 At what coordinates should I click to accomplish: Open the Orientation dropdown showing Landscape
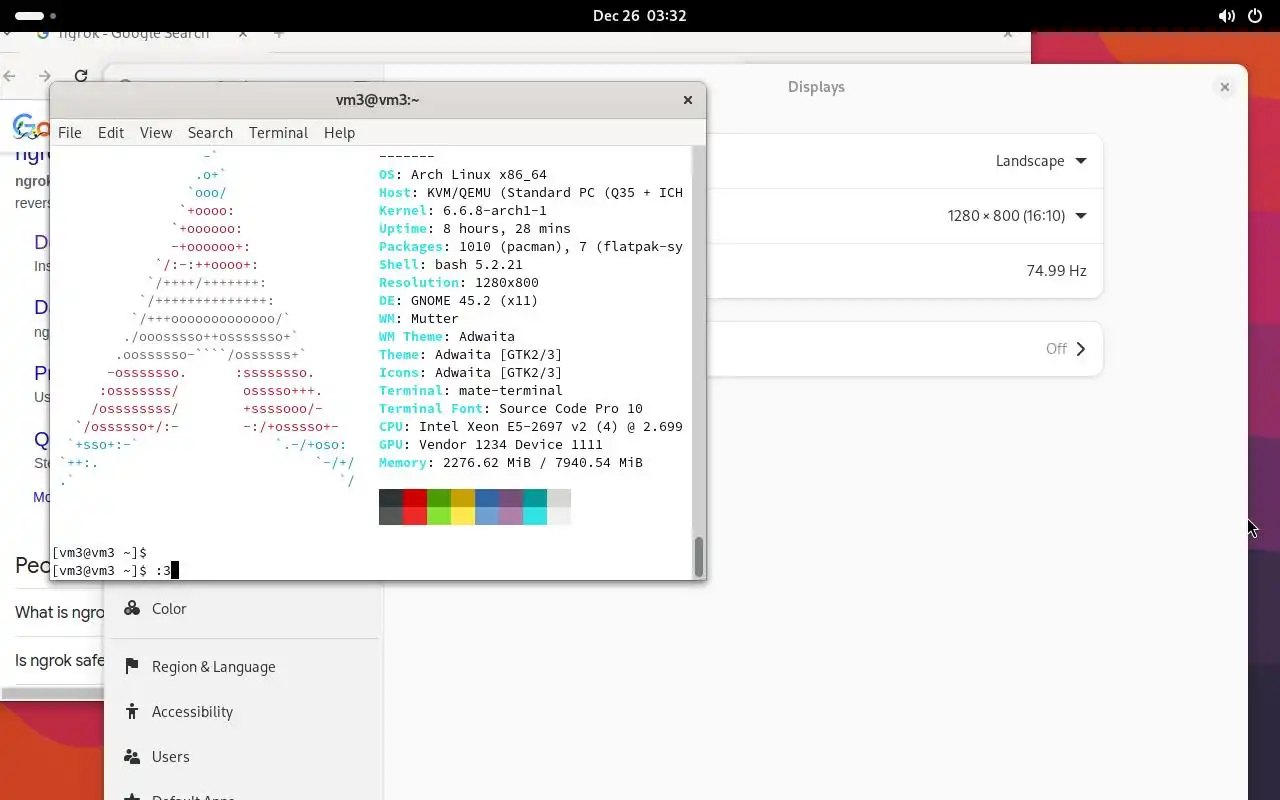1041,161
